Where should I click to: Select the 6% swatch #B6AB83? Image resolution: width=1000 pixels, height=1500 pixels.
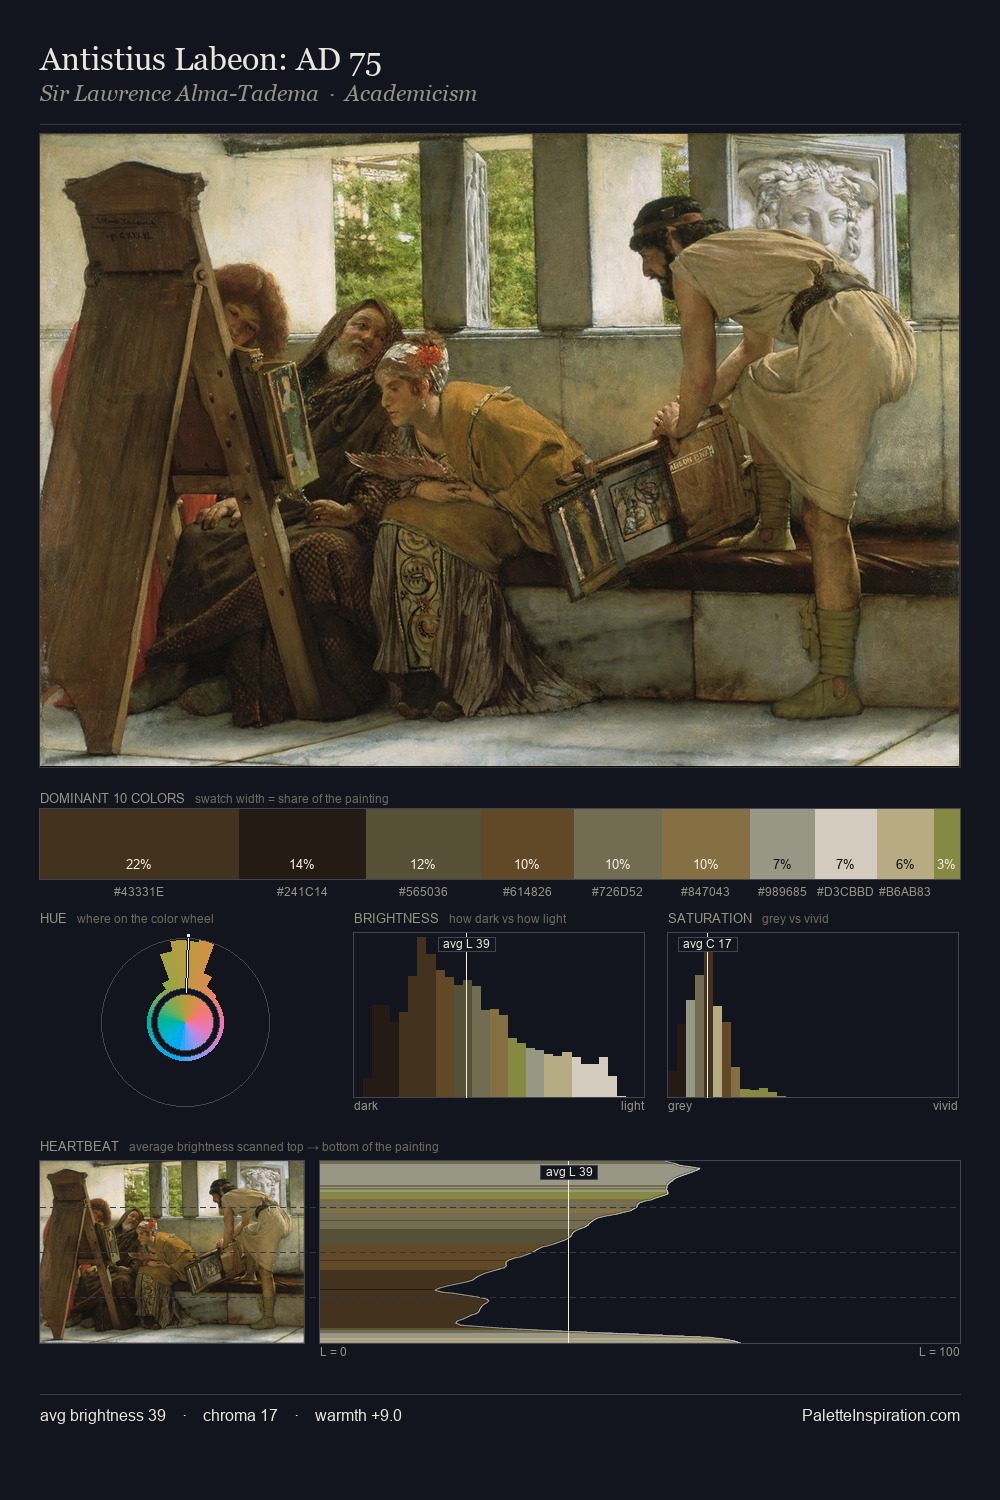tap(905, 844)
